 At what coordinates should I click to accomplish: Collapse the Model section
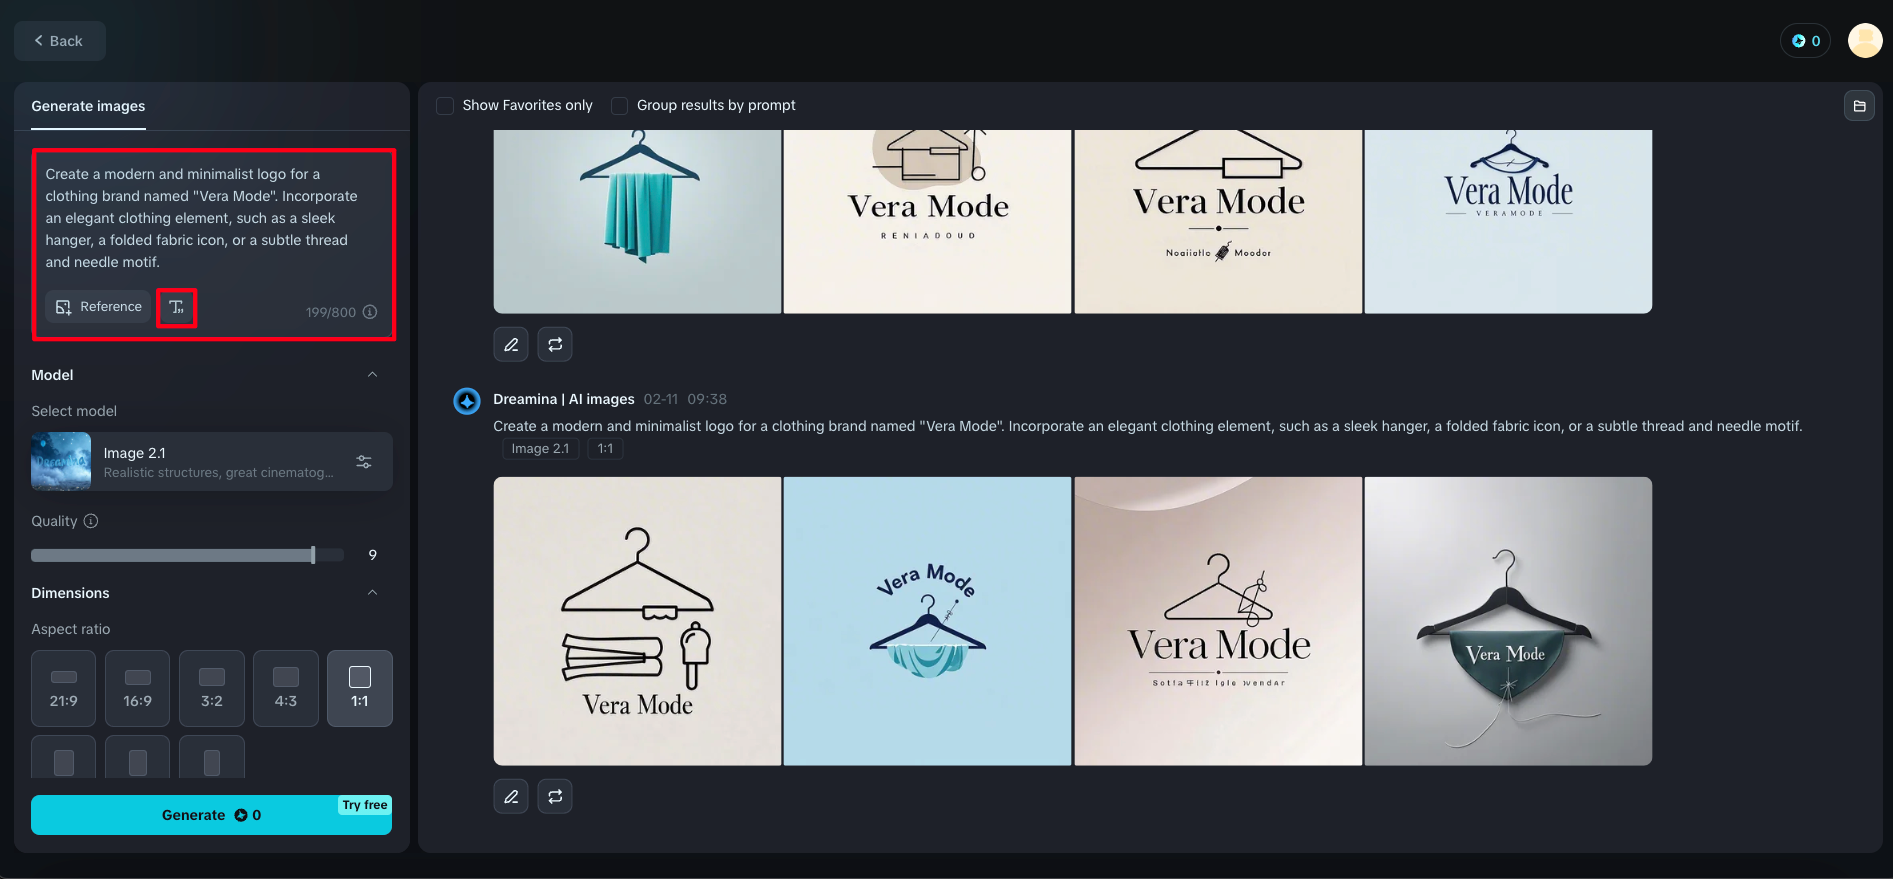(372, 375)
